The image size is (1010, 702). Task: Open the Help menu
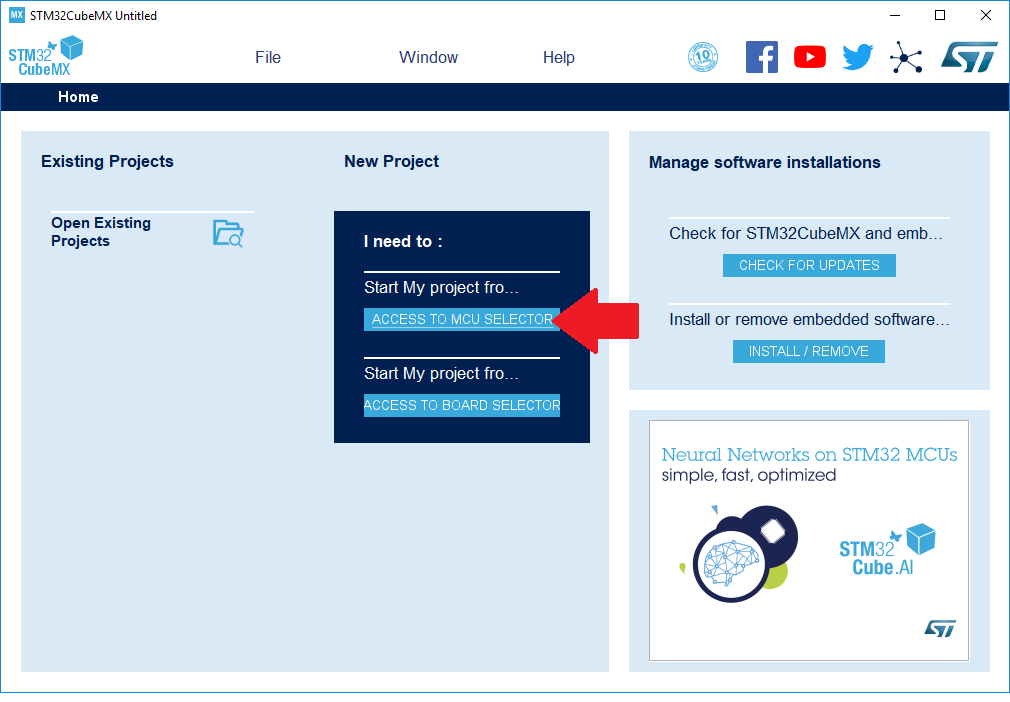[x=558, y=57]
